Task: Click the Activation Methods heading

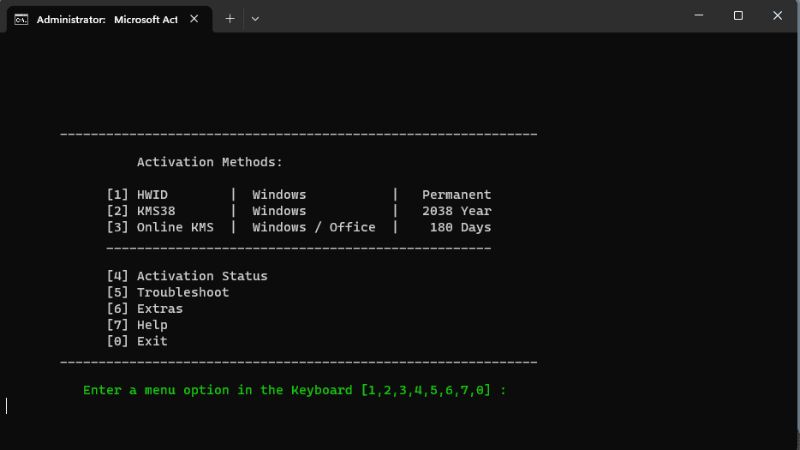Action: 209,162
